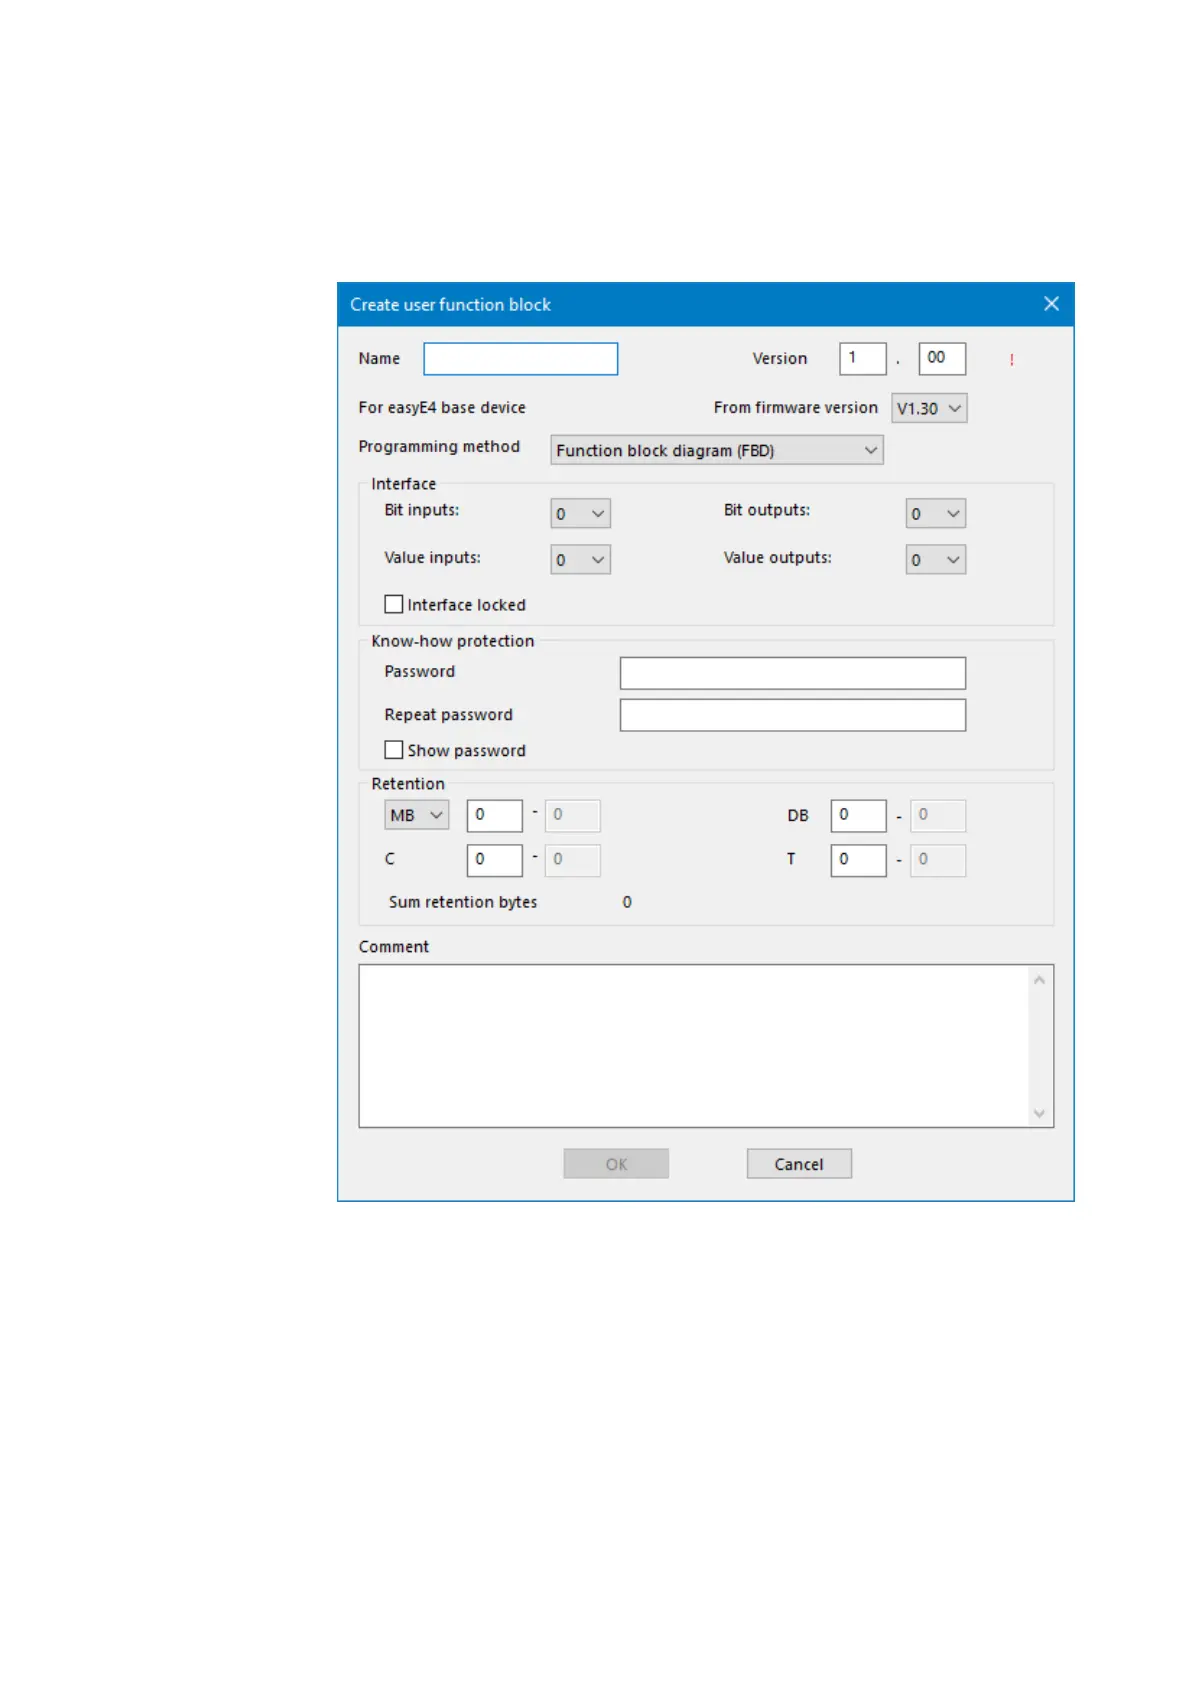Open the Value outputs dropdown
Screen dimensions: 1191x1684
pos(936,560)
